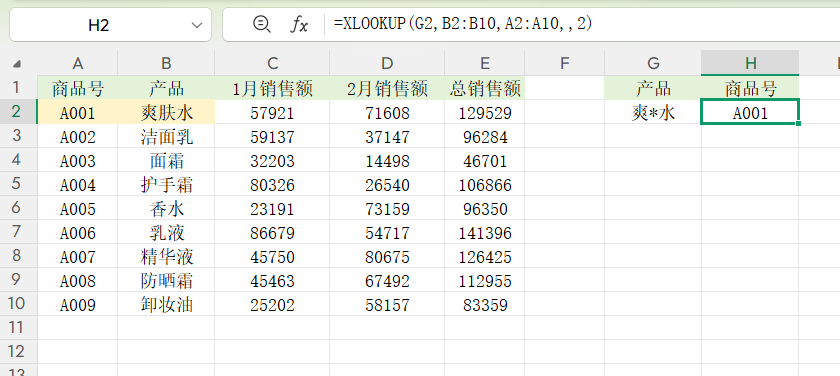840x376 pixels.
Task: Select cell with value 129529
Action: [x=484, y=112]
